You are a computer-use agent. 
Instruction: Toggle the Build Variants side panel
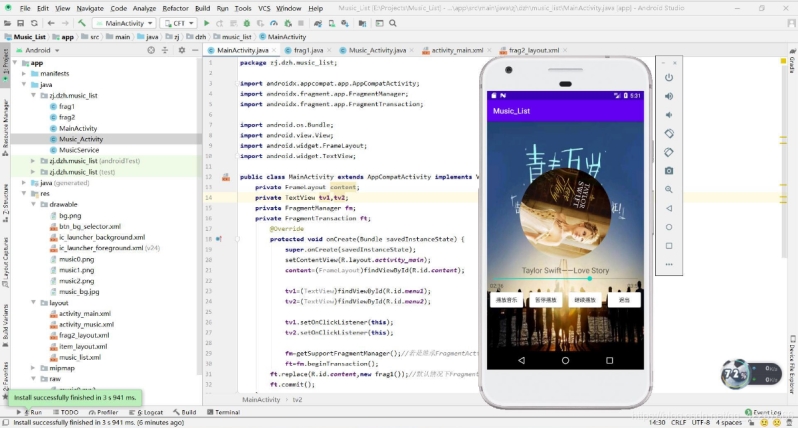(4, 322)
